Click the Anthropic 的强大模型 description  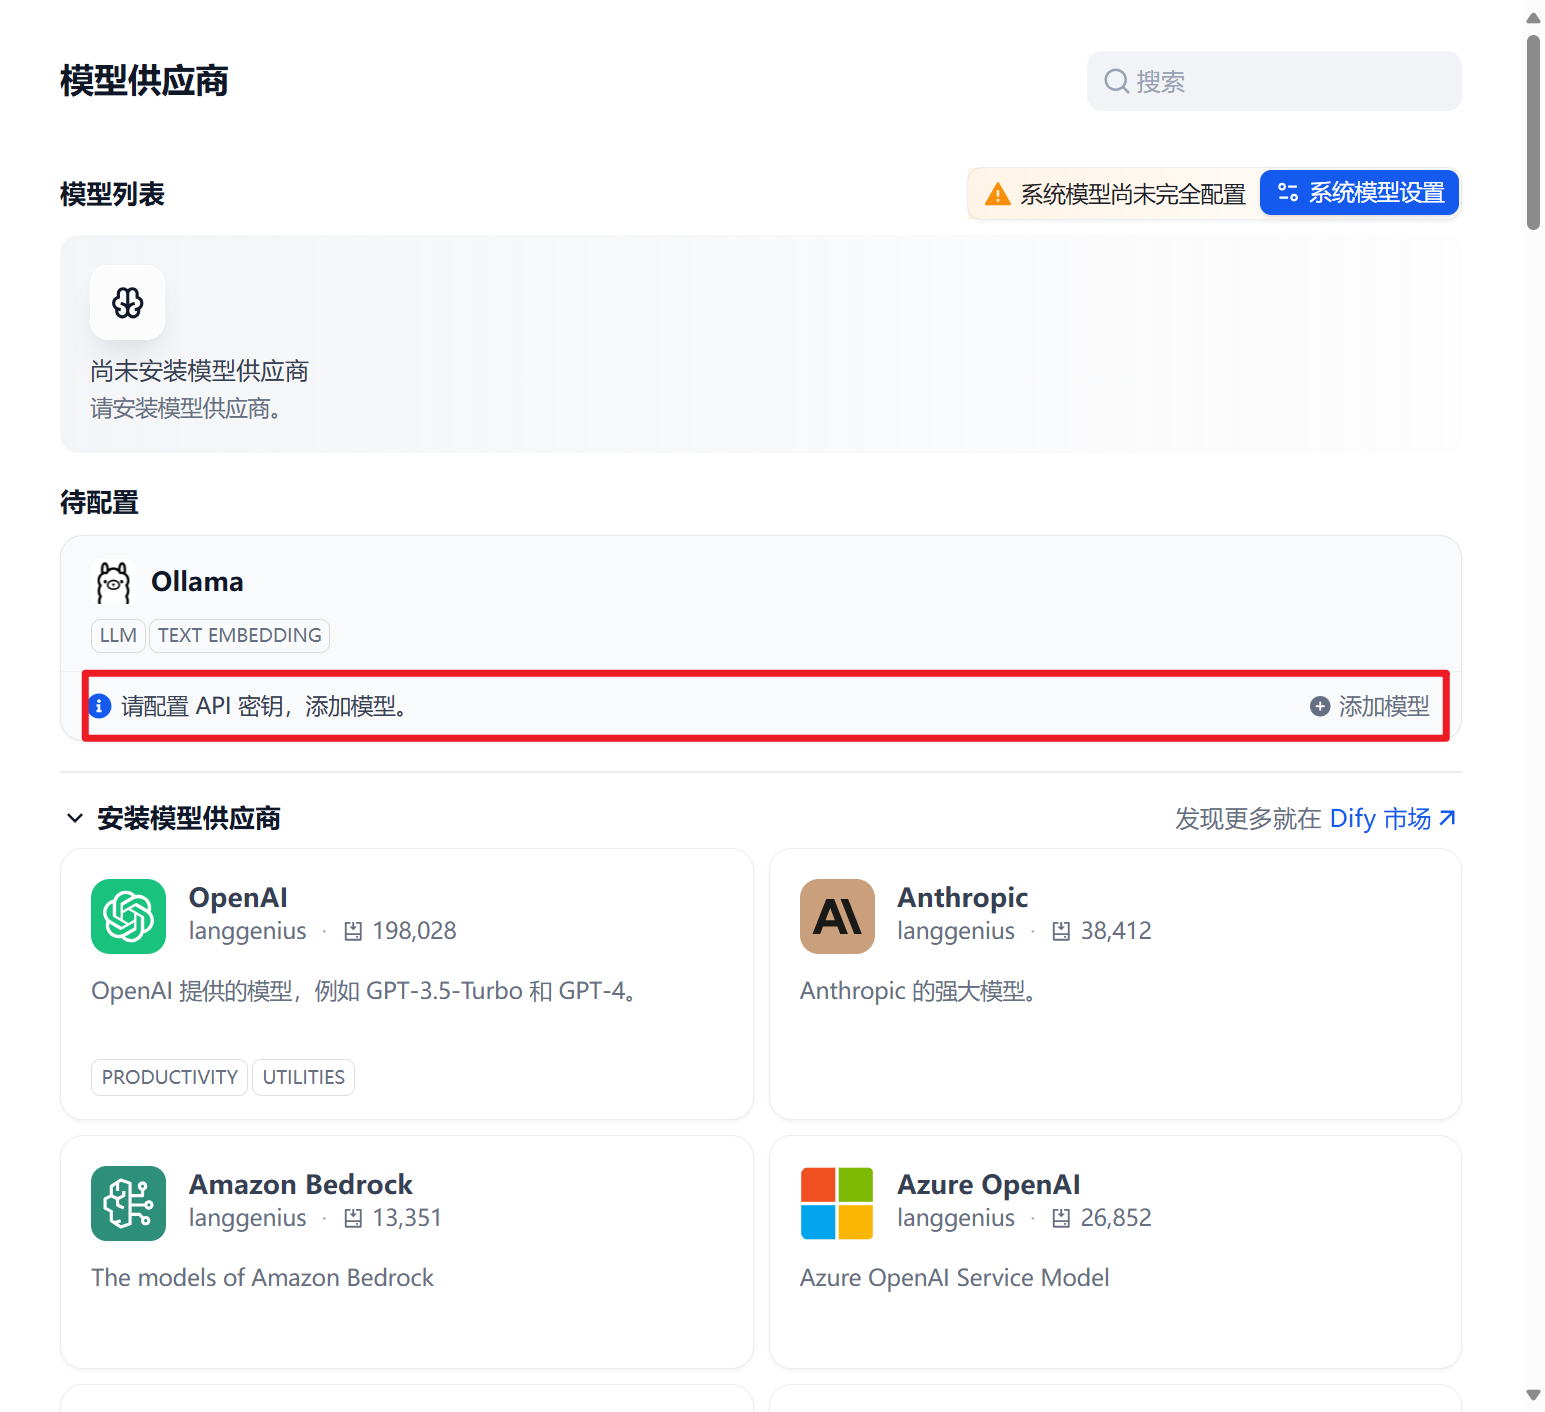(919, 992)
